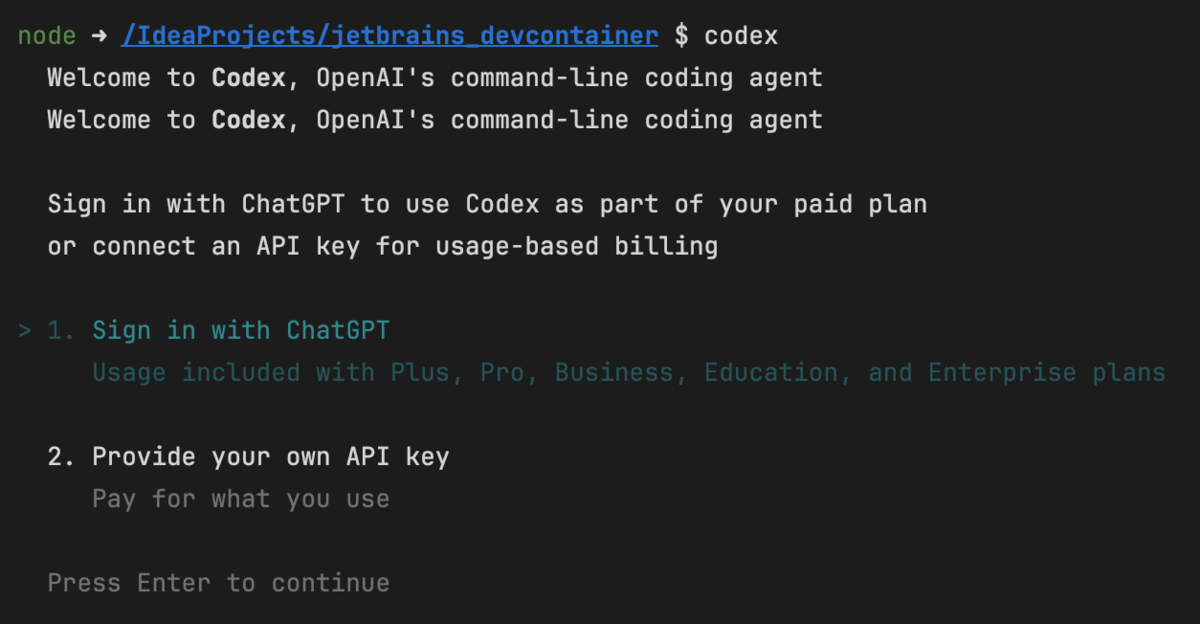Click the '>' selection arrow beside option 1
This screenshot has width=1200, height=624.
[25, 331]
